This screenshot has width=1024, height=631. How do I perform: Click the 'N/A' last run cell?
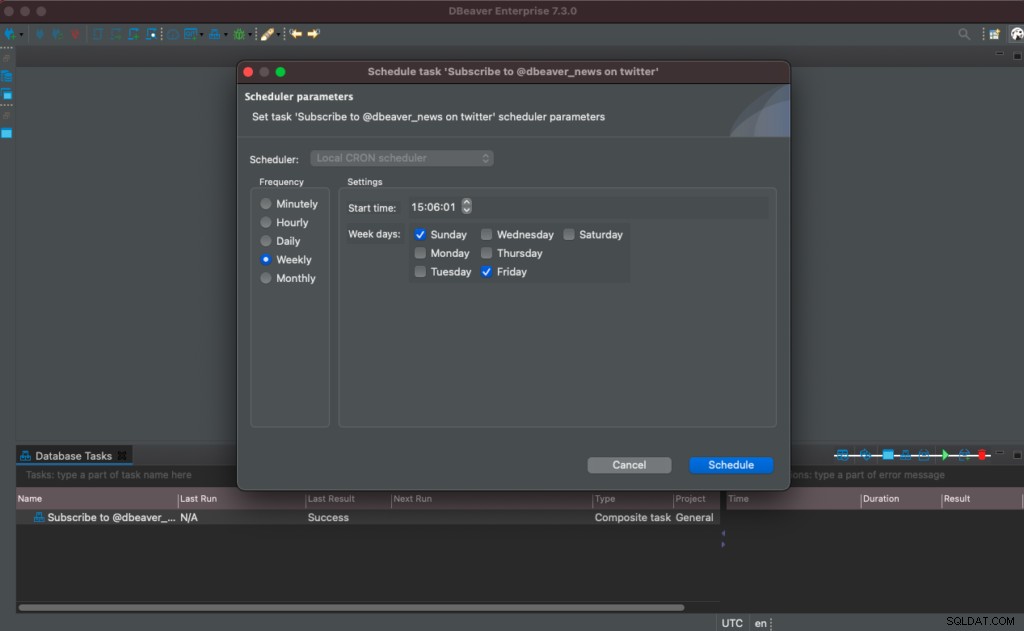pyautogui.click(x=189, y=517)
